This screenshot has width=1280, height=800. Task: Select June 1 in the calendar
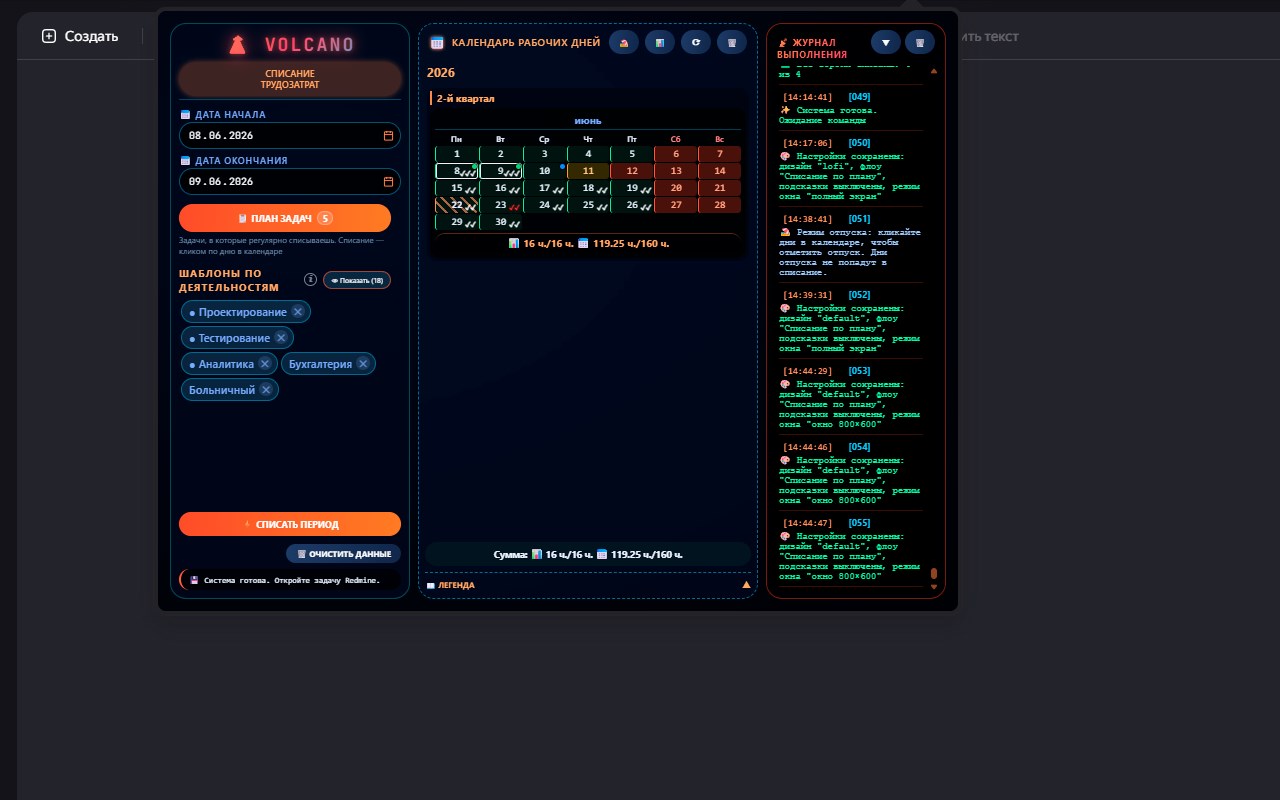(457, 154)
